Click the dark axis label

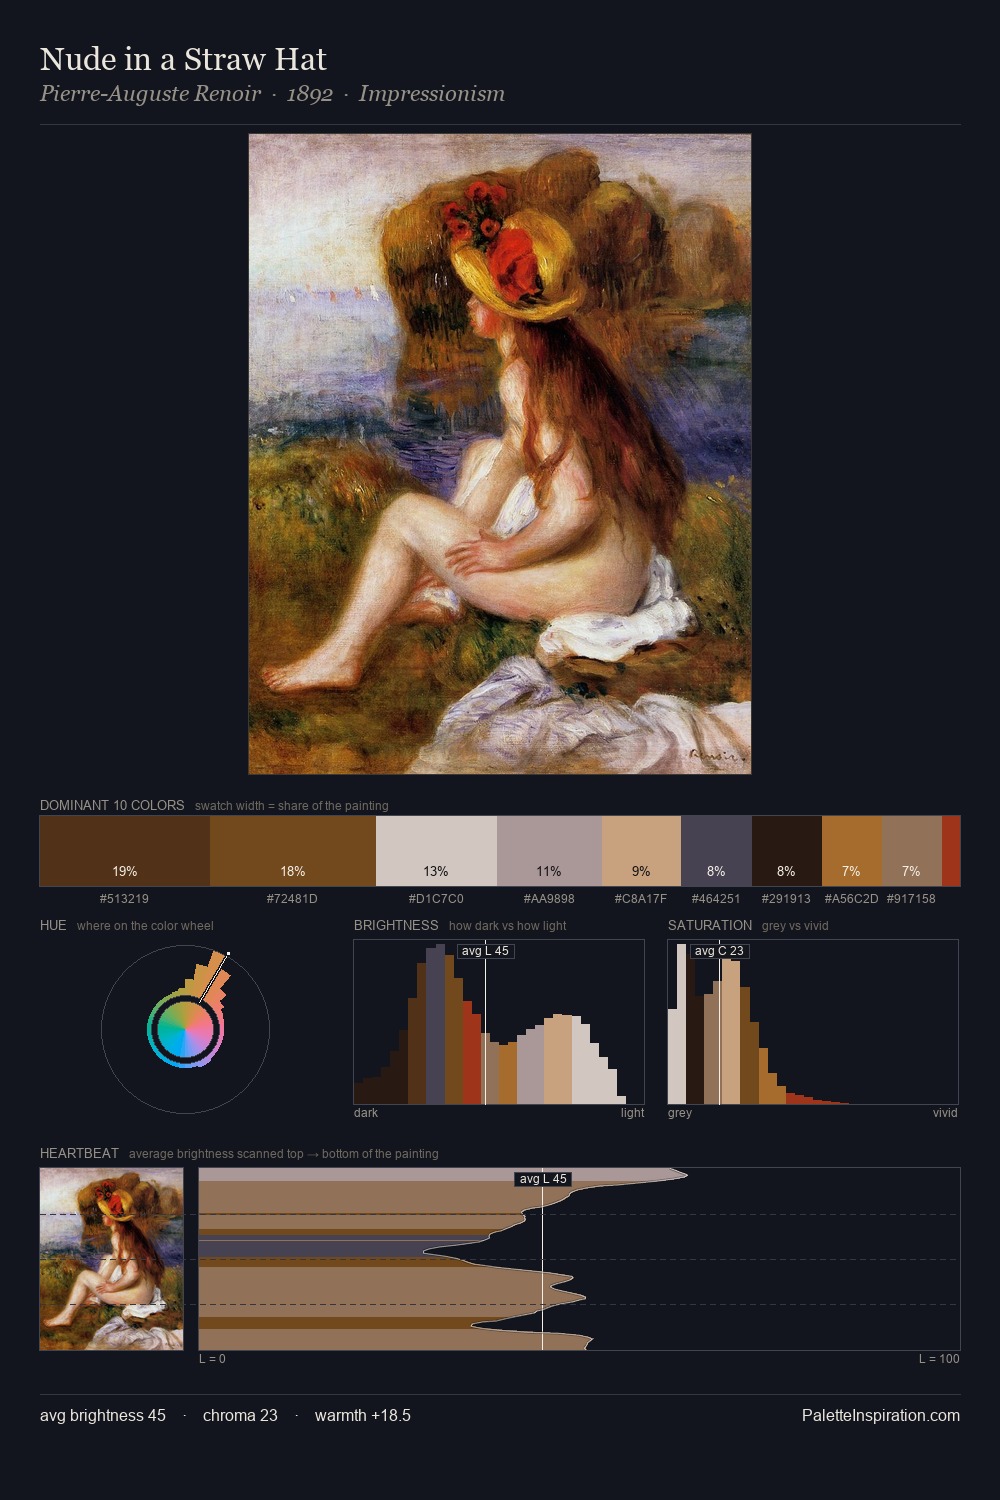coord(366,1112)
